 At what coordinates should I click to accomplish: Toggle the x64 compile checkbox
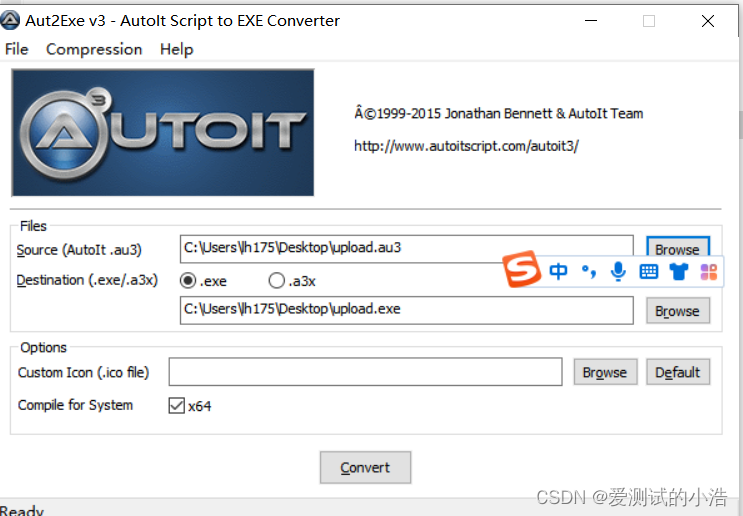[x=177, y=406]
